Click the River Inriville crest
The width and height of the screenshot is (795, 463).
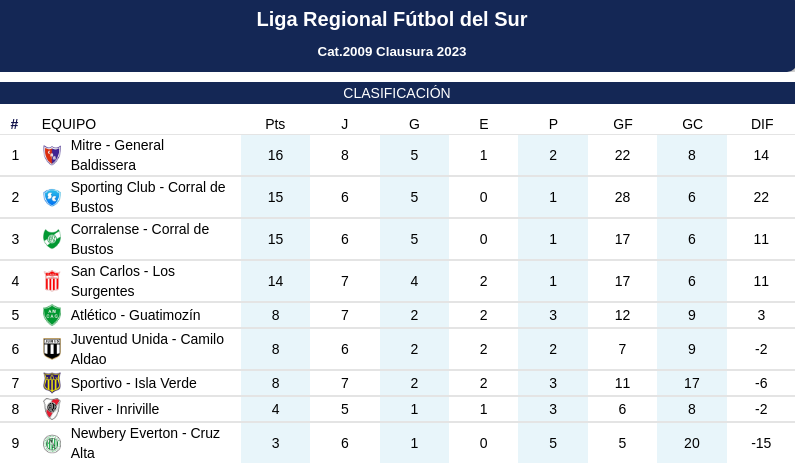coord(52,409)
